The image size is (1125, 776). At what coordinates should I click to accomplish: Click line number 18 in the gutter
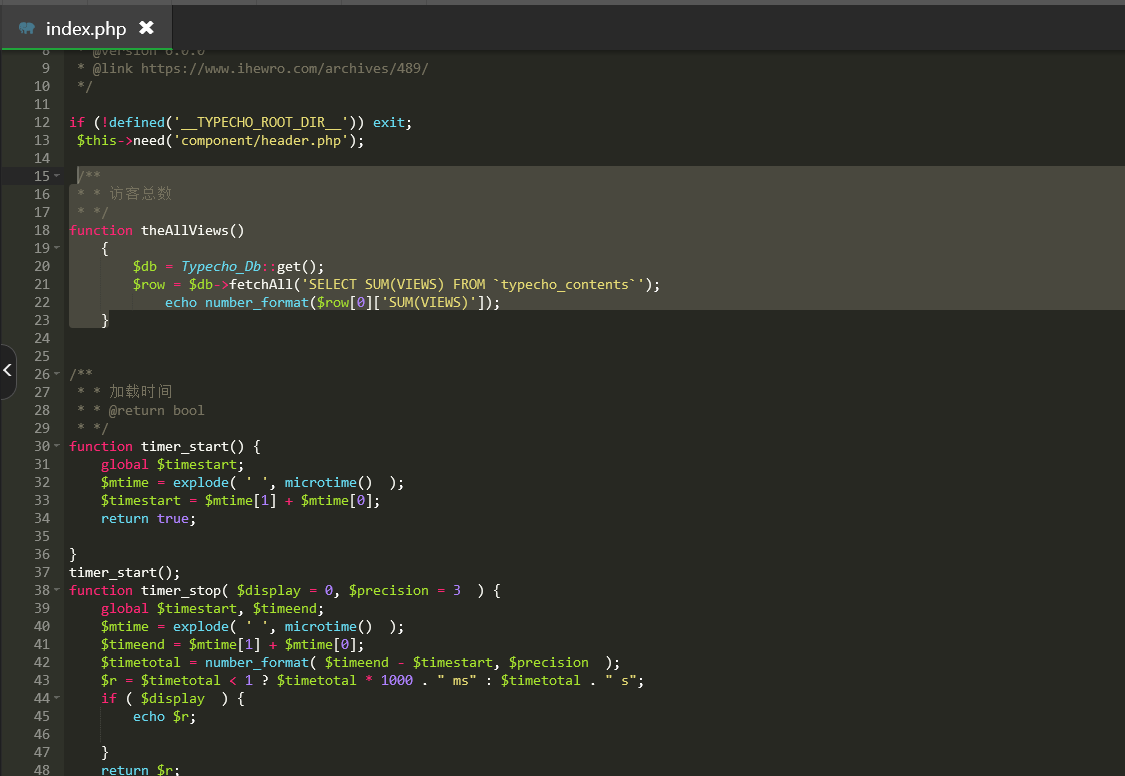tap(42, 230)
